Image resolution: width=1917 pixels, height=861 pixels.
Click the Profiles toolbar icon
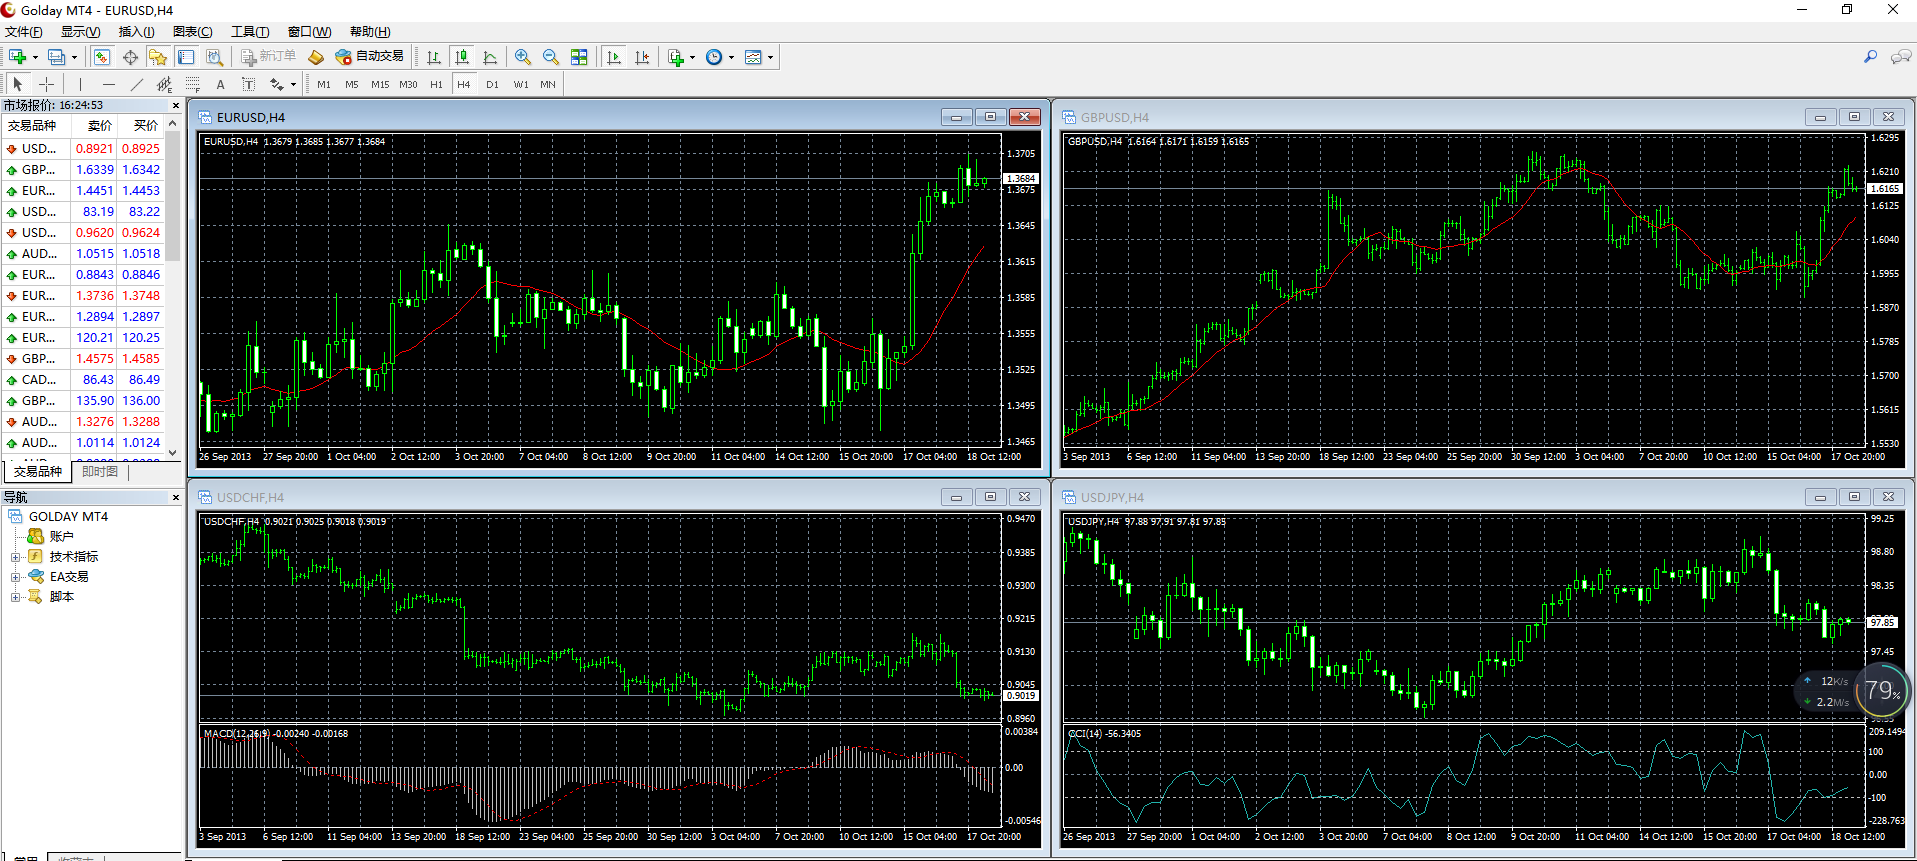(x=57, y=57)
